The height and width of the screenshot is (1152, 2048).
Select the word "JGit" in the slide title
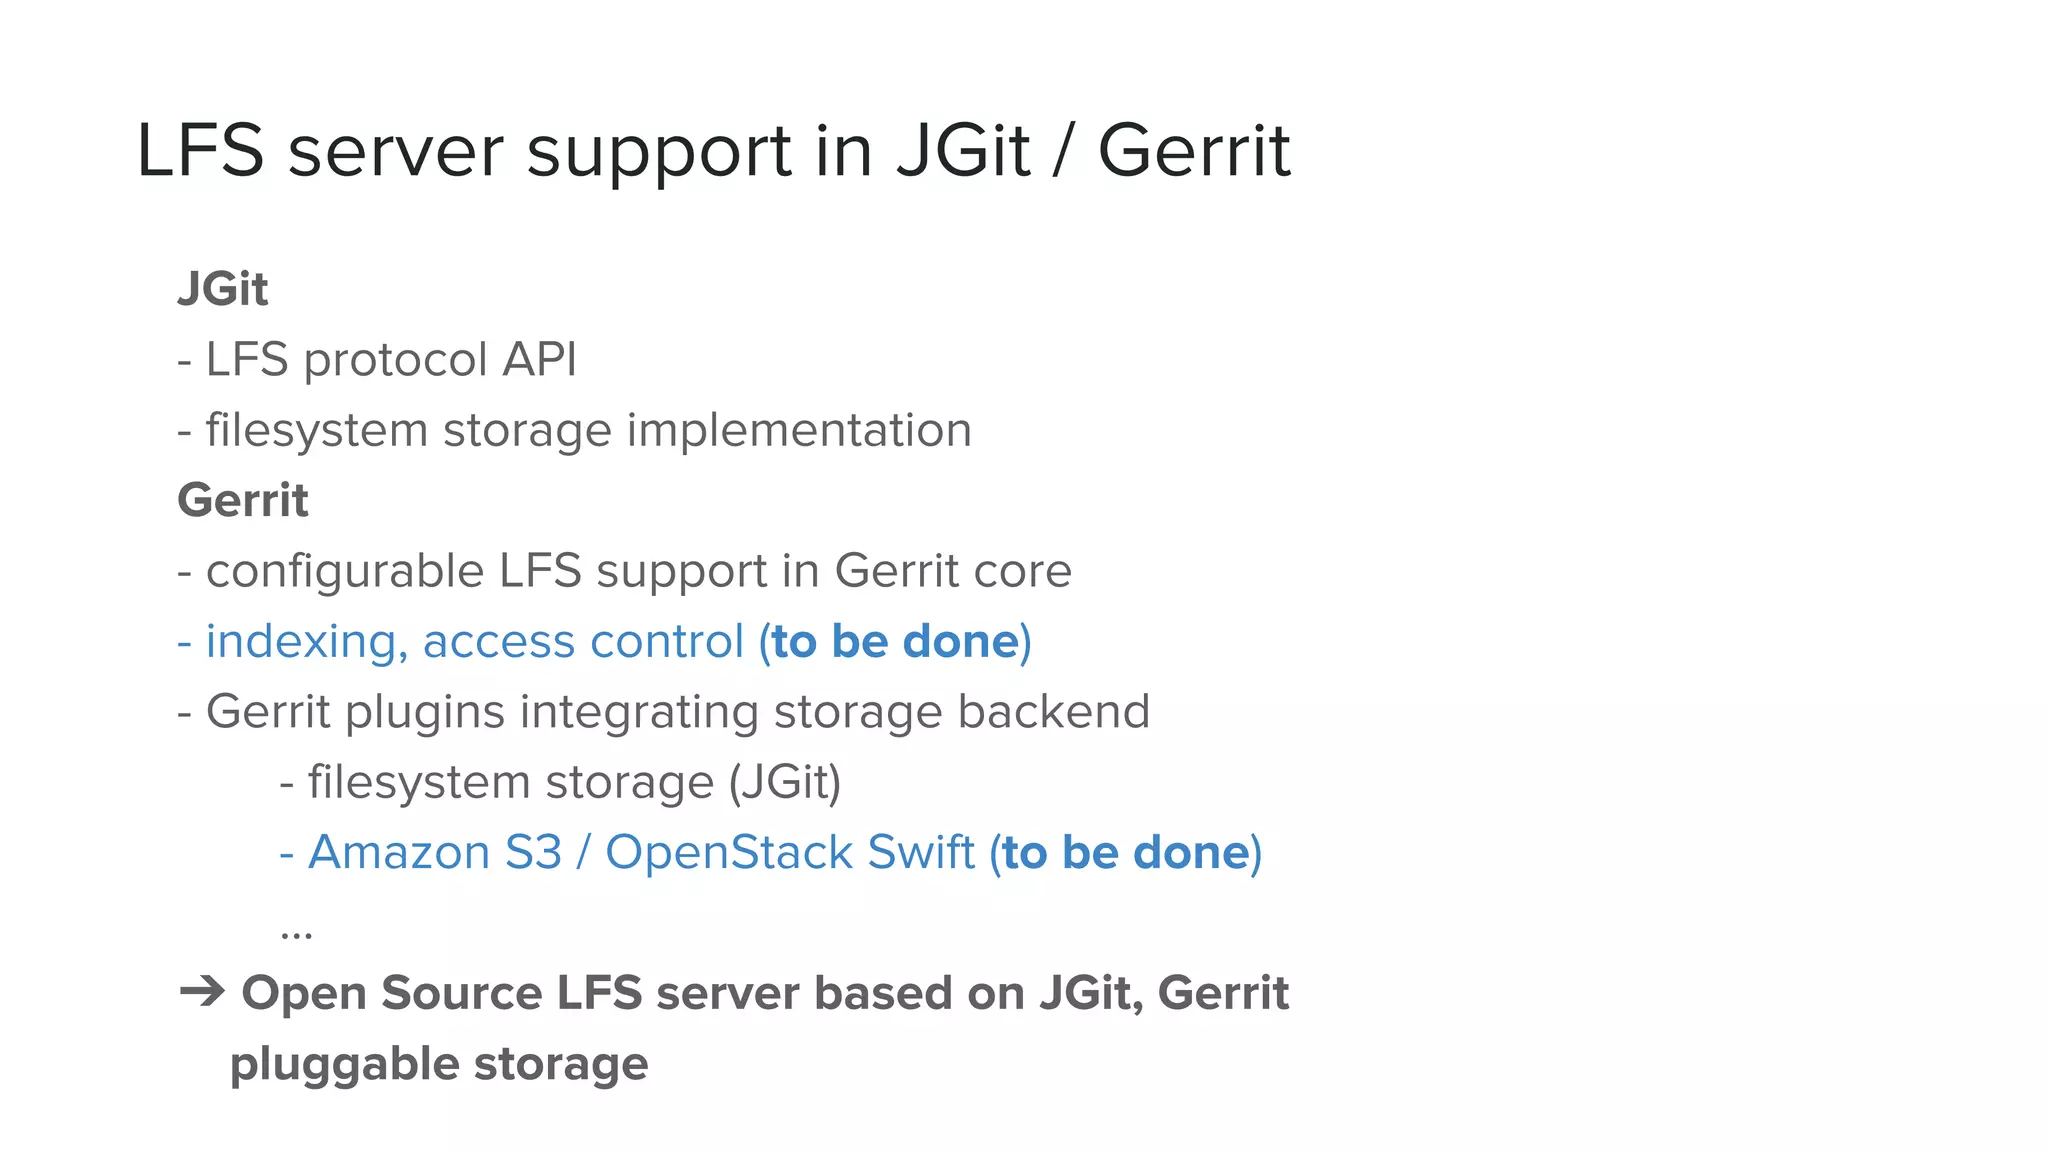click(x=962, y=151)
